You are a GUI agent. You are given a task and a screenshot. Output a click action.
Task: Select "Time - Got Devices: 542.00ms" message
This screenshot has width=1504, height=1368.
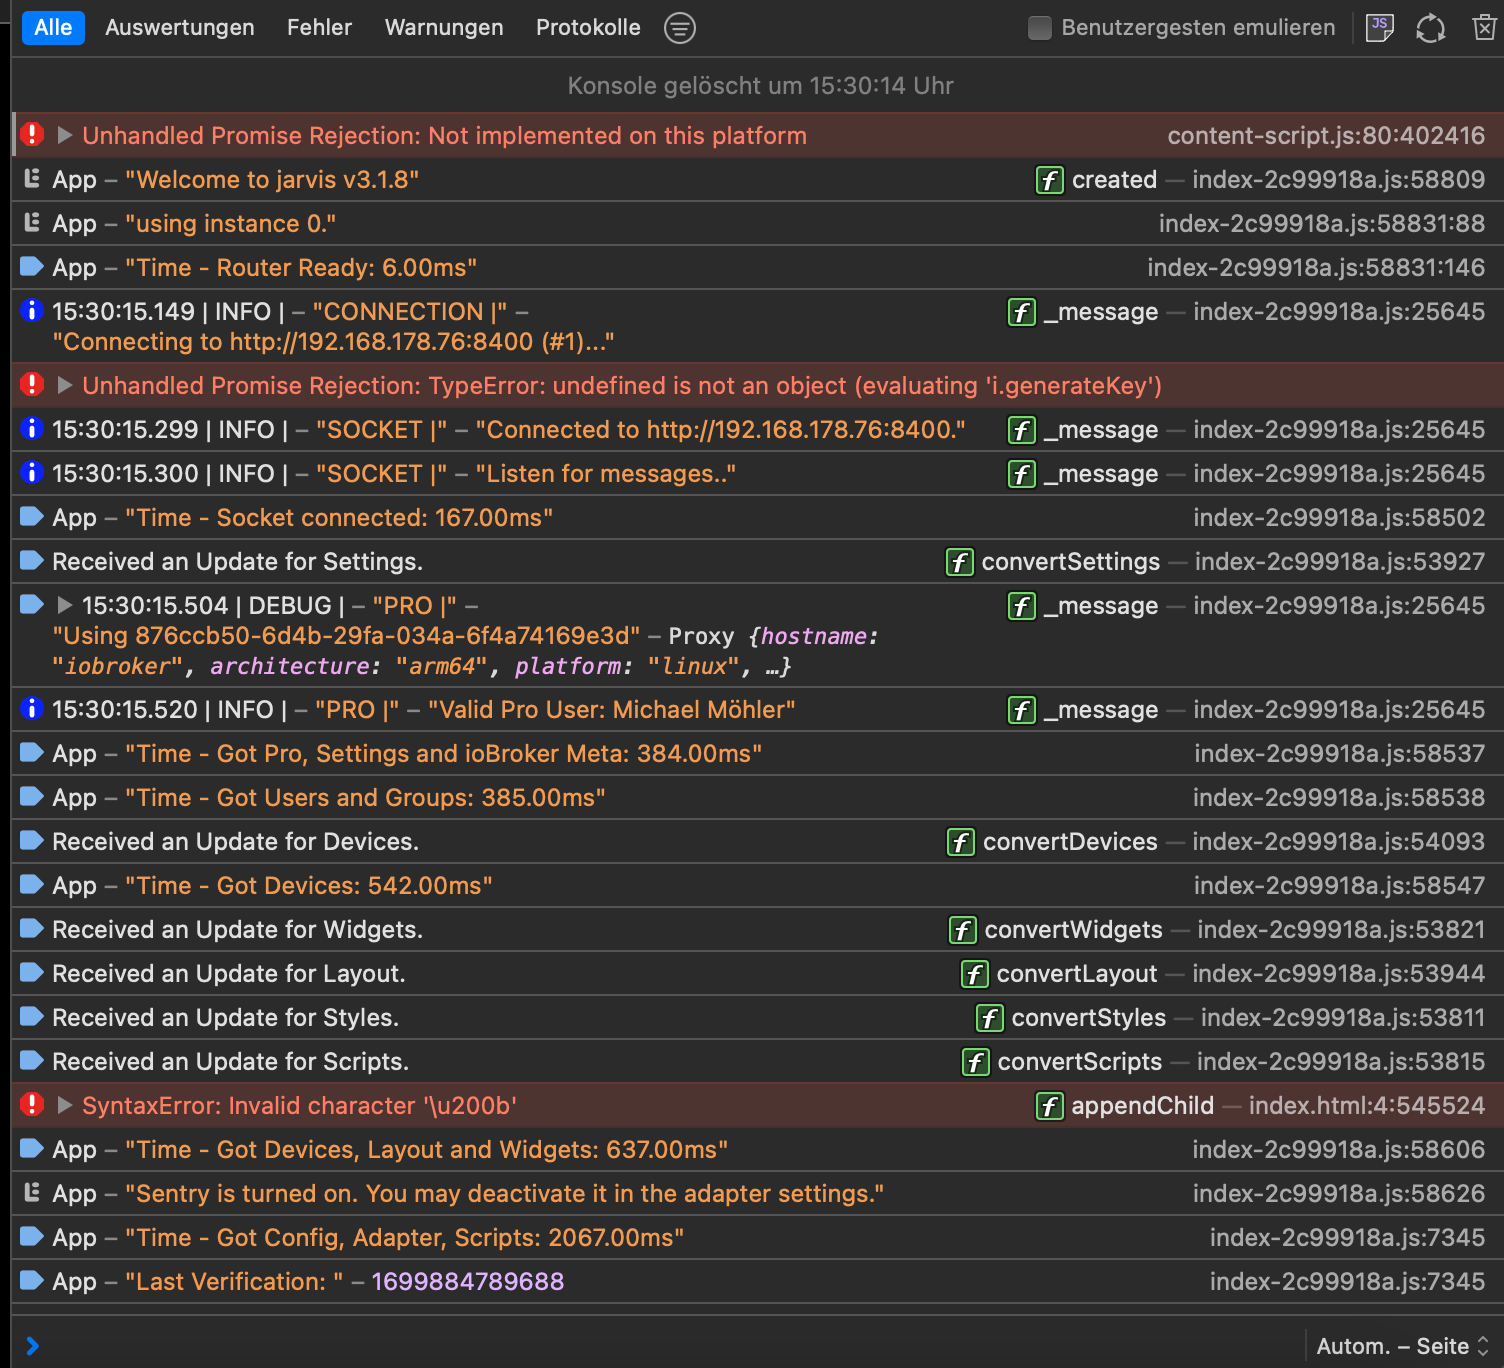click(x=309, y=886)
